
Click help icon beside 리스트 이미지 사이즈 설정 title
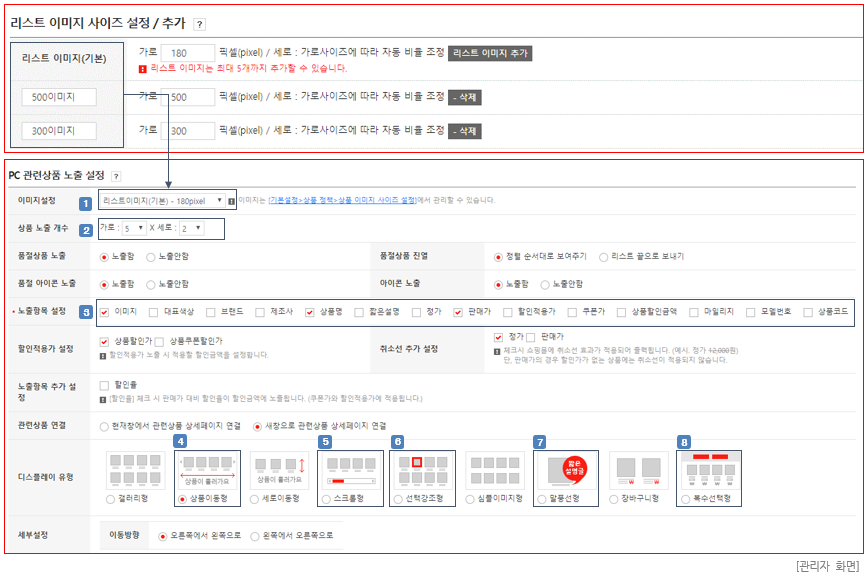click(199, 24)
